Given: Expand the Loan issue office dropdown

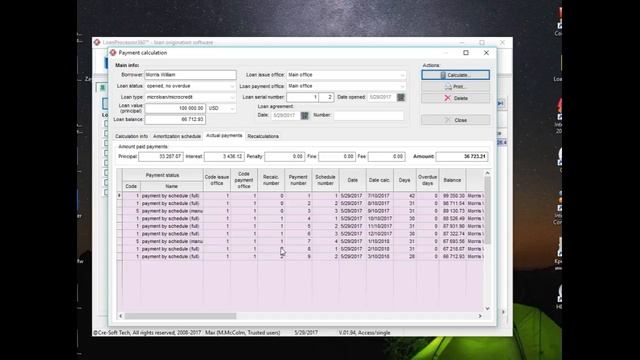Looking at the screenshot, I should tap(402, 75).
